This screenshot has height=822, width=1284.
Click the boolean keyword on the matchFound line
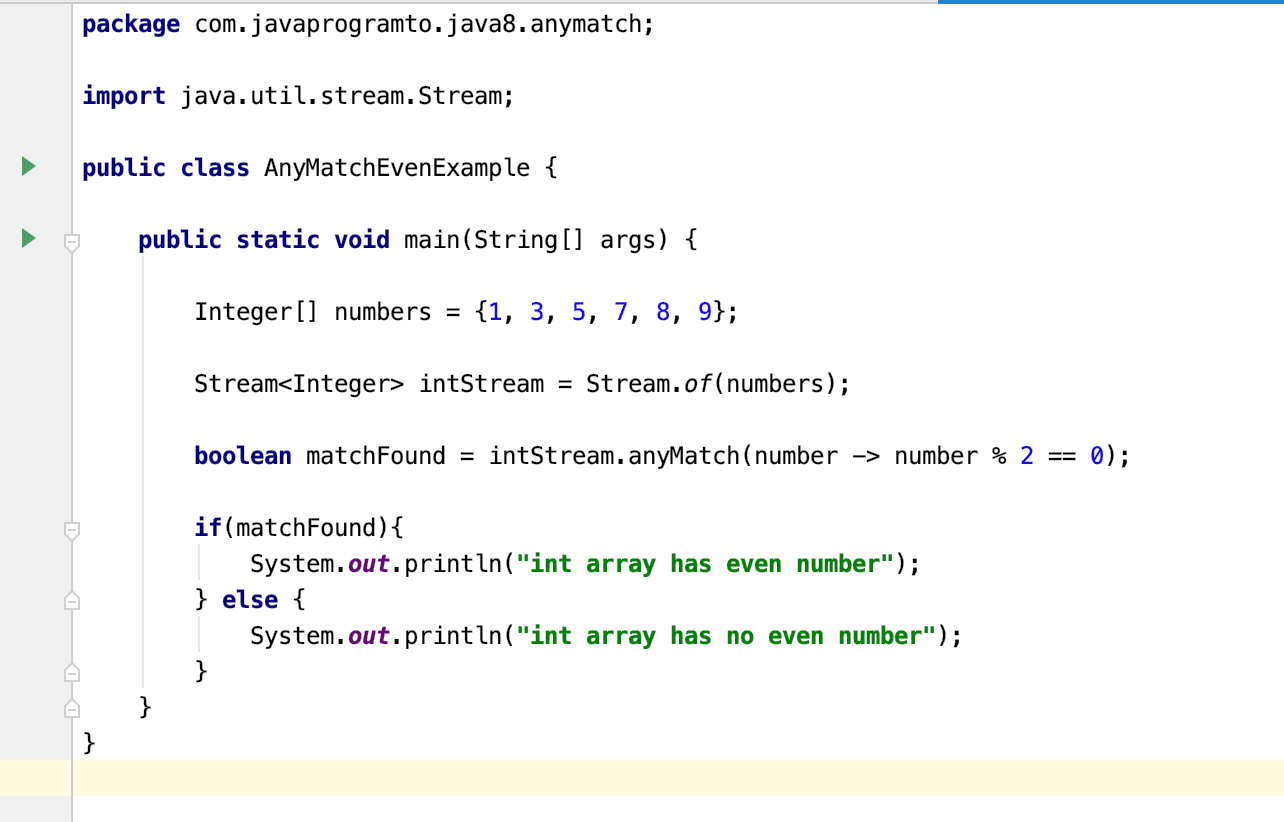click(242, 455)
